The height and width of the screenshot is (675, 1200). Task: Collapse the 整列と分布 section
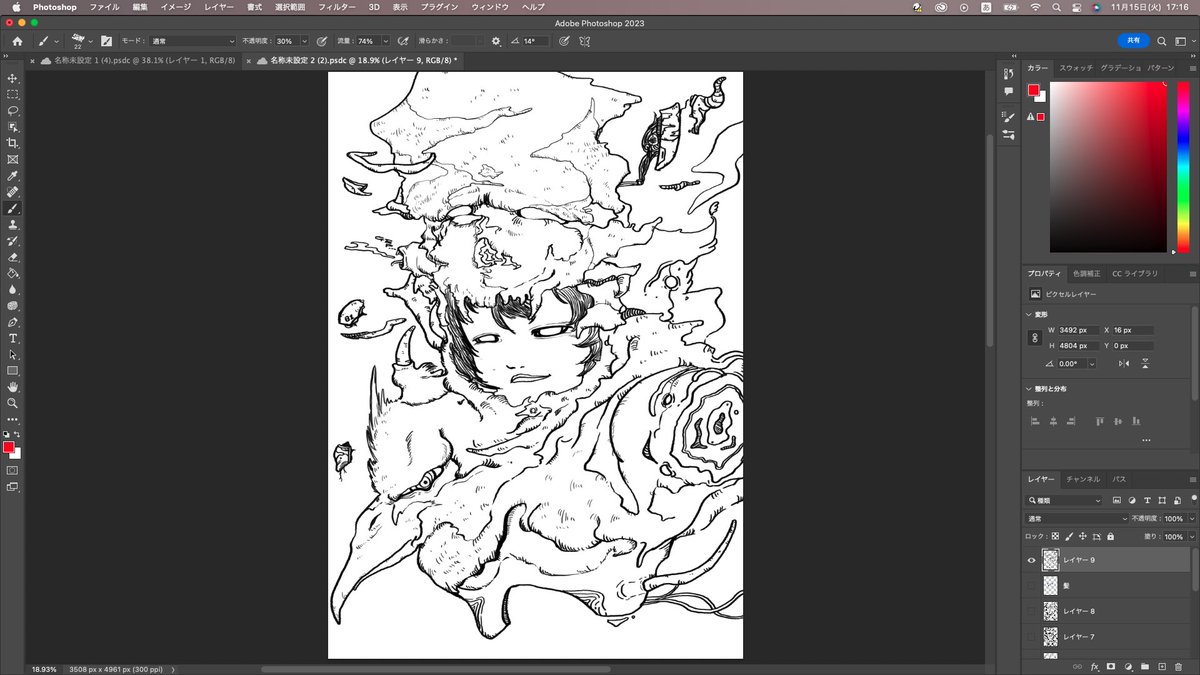1030,389
